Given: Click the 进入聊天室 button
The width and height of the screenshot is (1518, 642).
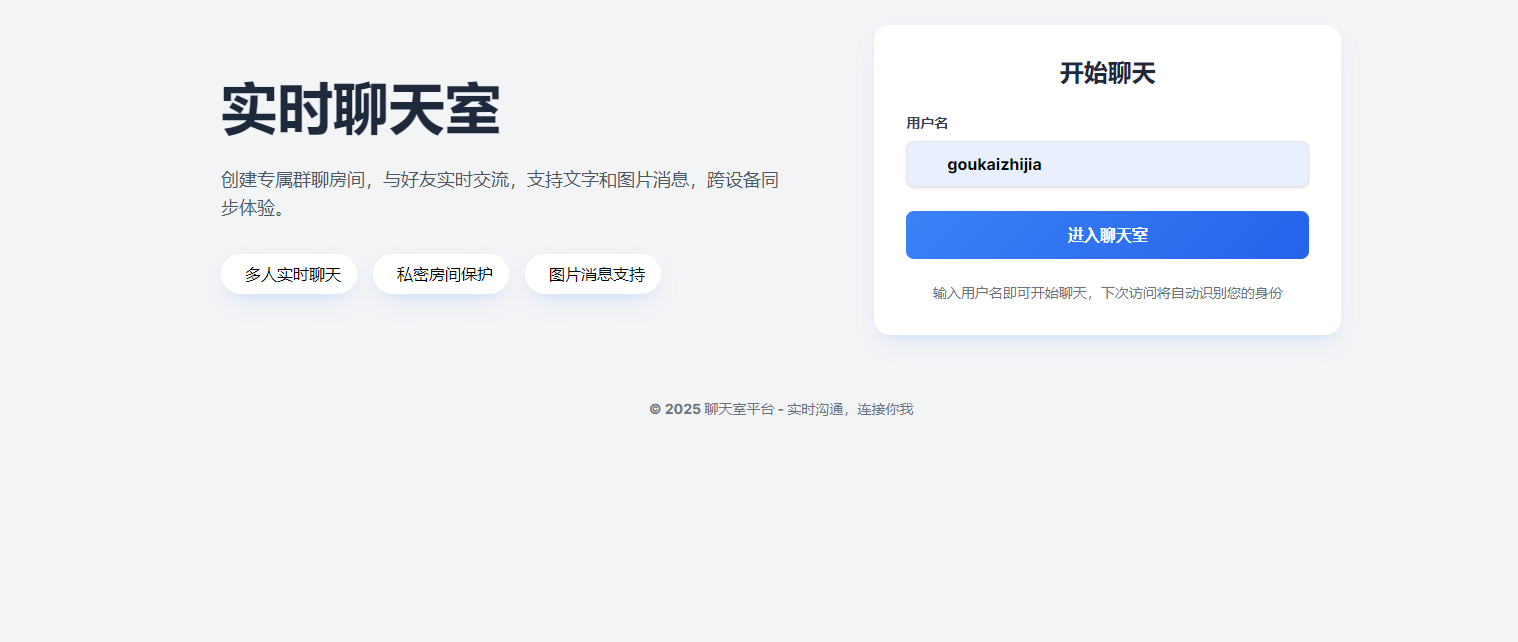Looking at the screenshot, I should [1107, 235].
